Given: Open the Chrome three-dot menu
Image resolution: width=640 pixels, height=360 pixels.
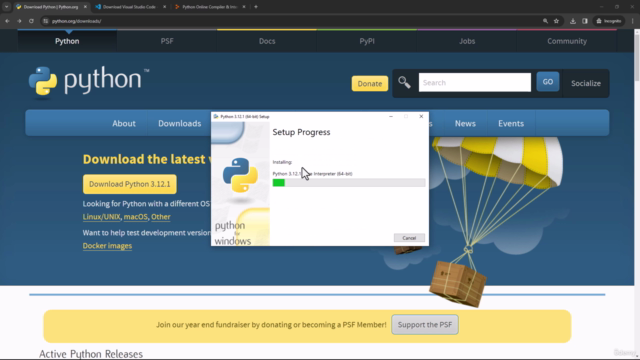Looking at the screenshot, I should pos(633,21).
